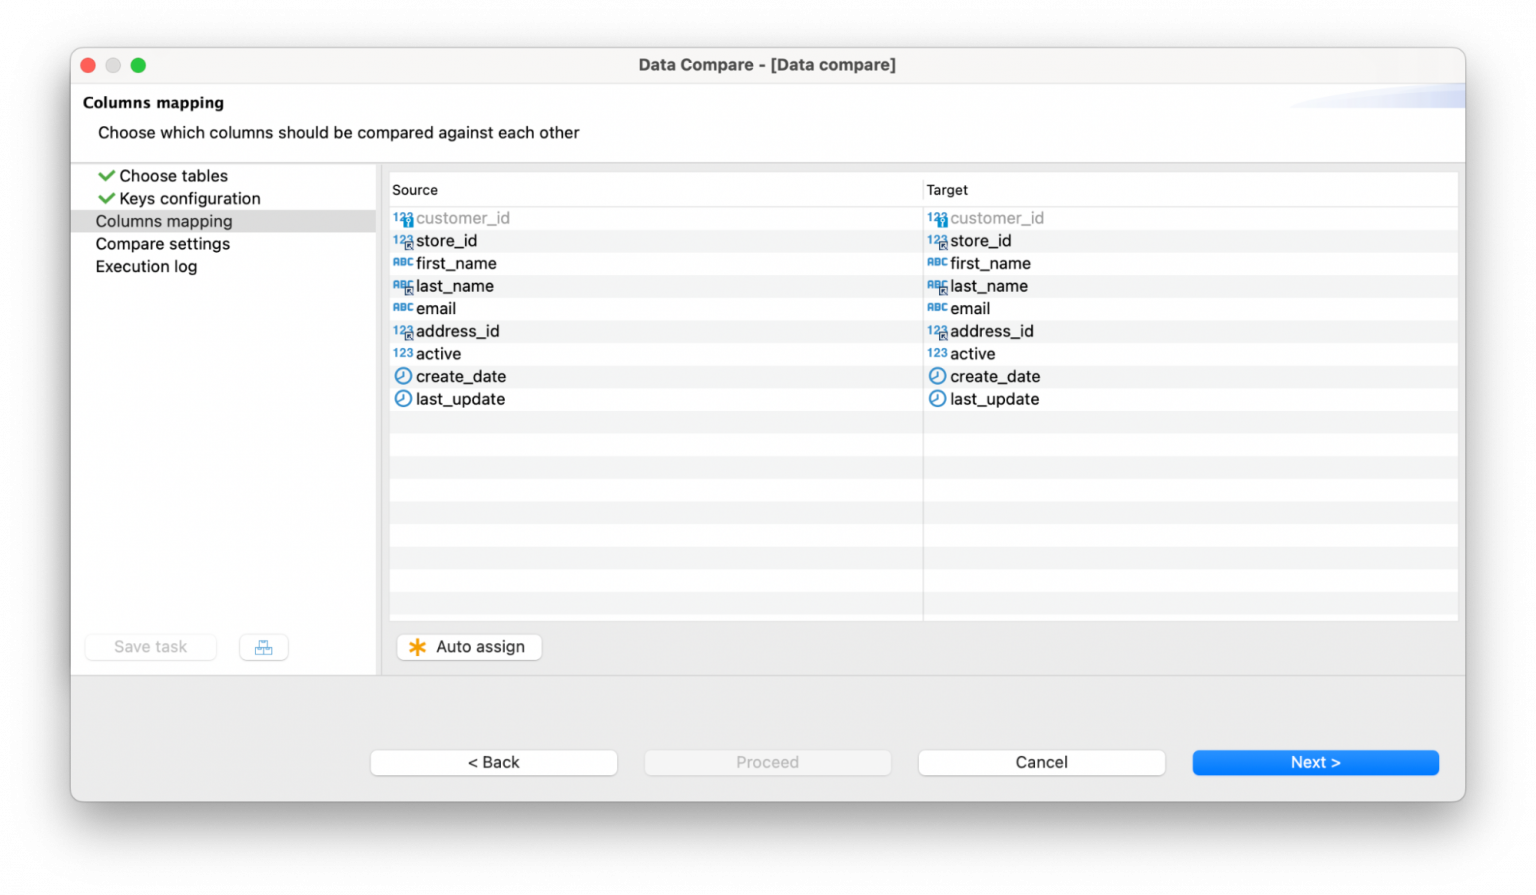This screenshot has height=895, width=1536.
Task: Select the Columns mapping step
Action: [164, 221]
